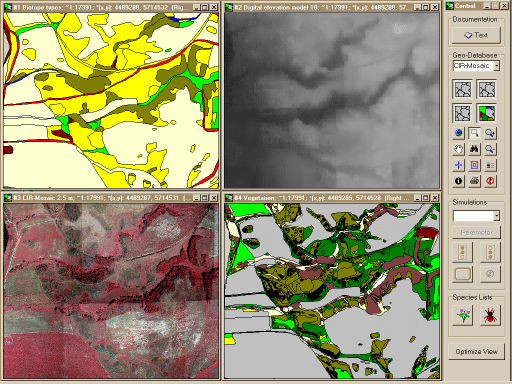Click the Text documentation button
The width and height of the screenshot is (512, 384).
point(476,35)
